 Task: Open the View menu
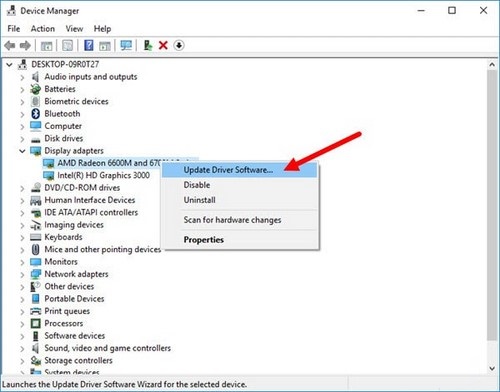(74, 29)
